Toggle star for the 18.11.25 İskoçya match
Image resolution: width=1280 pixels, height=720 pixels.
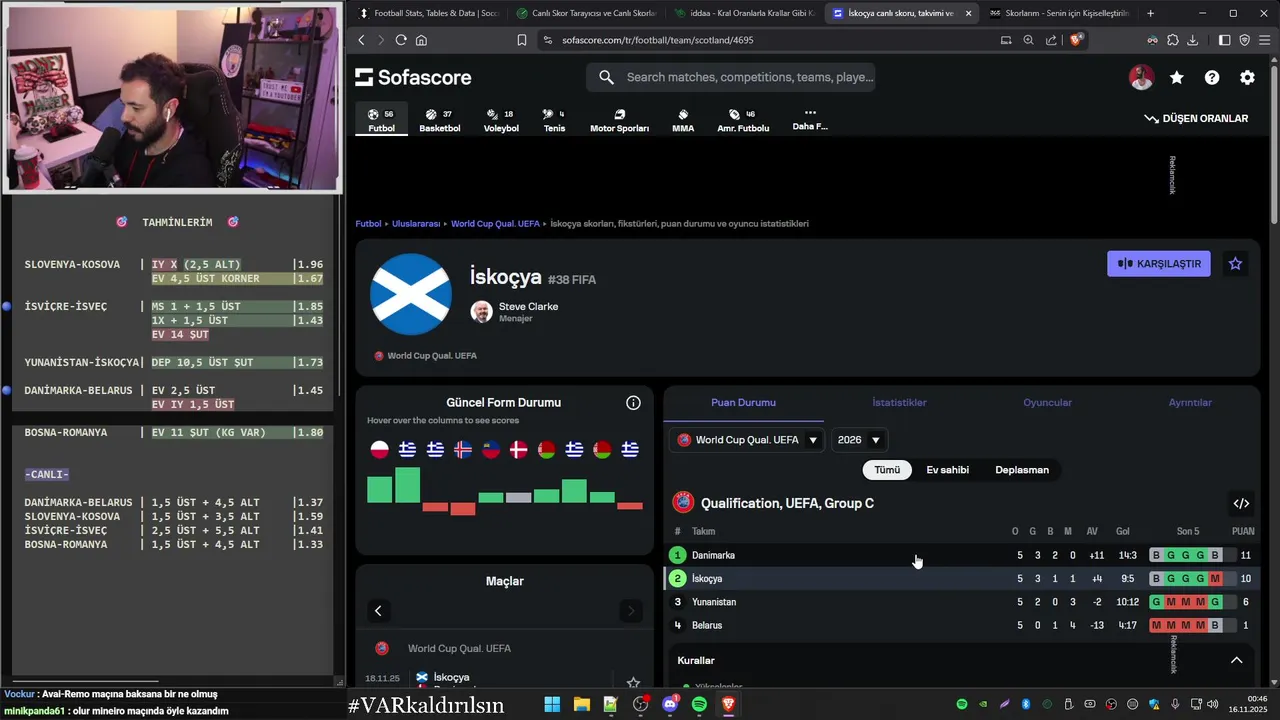pyautogui.click(x=633, y=683)
